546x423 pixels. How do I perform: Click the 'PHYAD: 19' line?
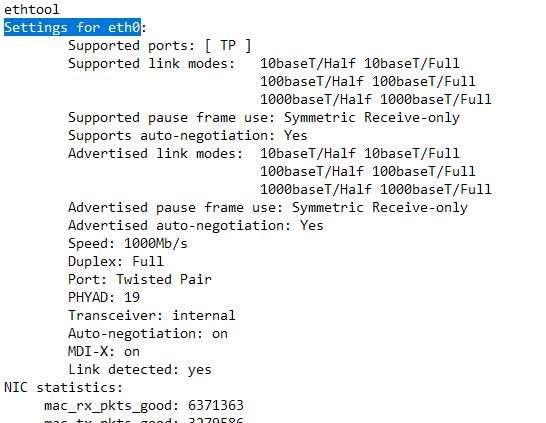coord(104,297)
